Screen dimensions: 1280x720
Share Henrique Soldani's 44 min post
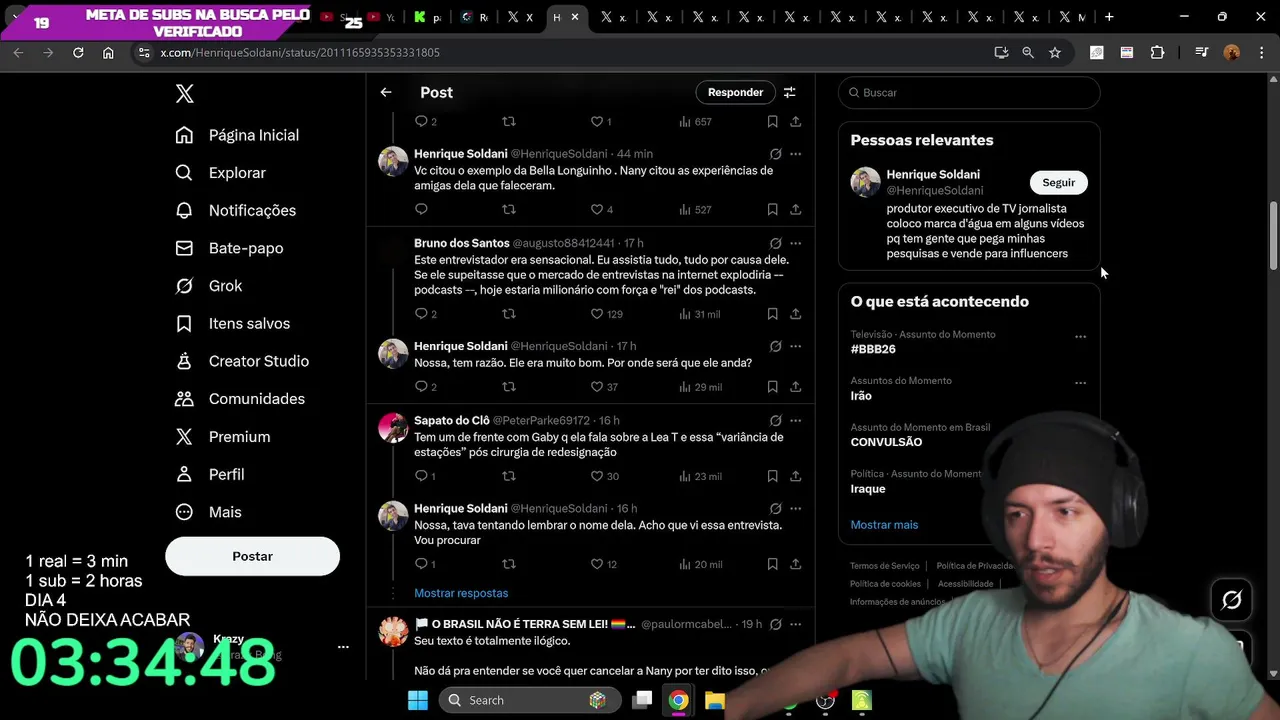click(x=796, y=209)
